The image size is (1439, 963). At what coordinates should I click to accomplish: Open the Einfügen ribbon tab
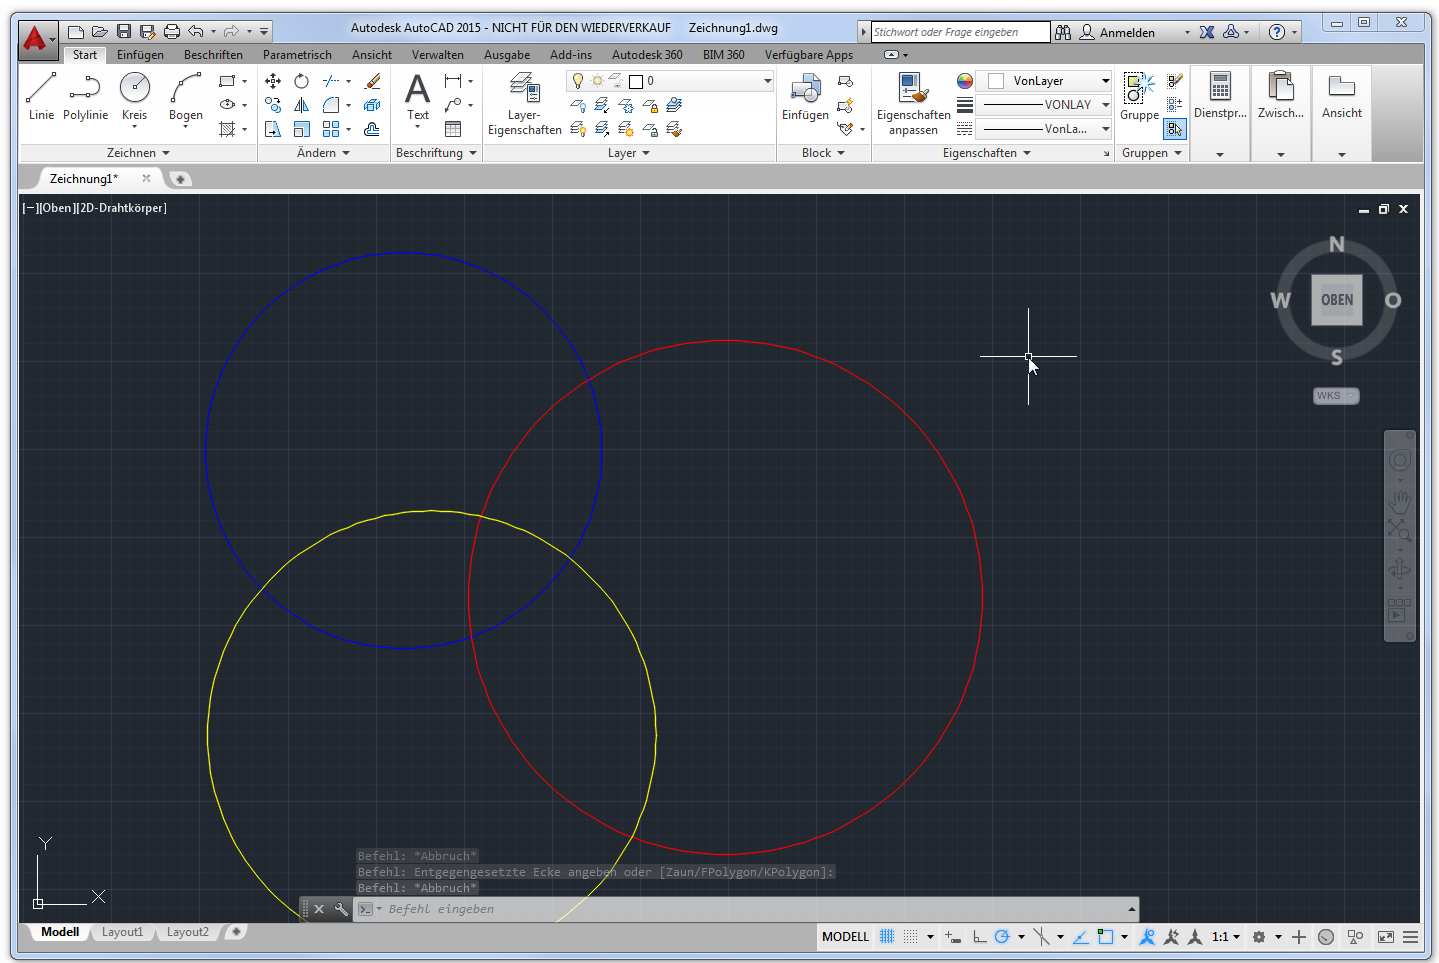[140, 55]
